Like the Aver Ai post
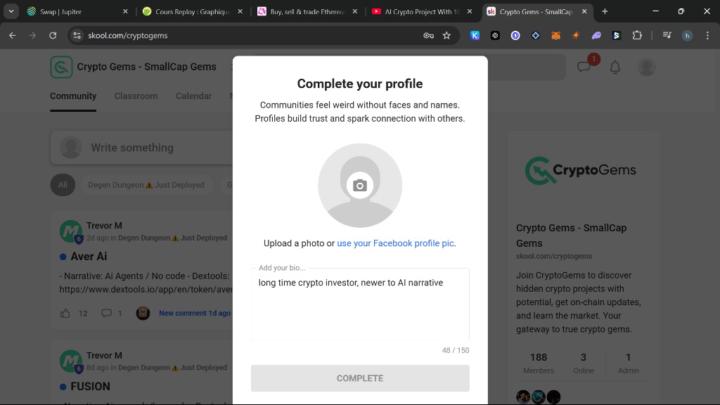720x405 pixels. 66,313
